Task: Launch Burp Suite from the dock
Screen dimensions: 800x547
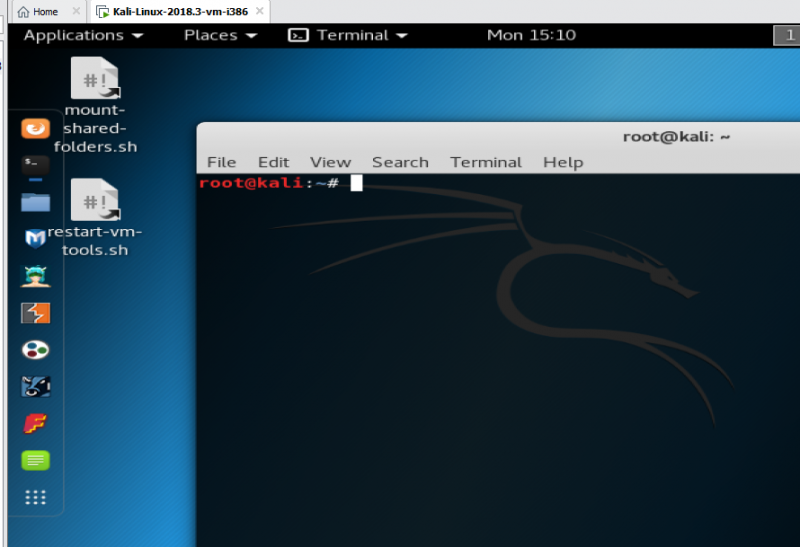Action: (x=35, y=313)
